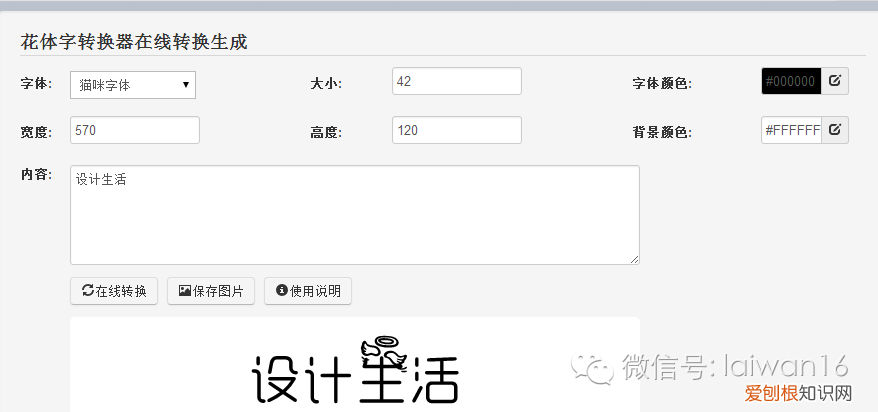Click the 内容: label
The height and width of the screenshot is (412, 878).
36,175
